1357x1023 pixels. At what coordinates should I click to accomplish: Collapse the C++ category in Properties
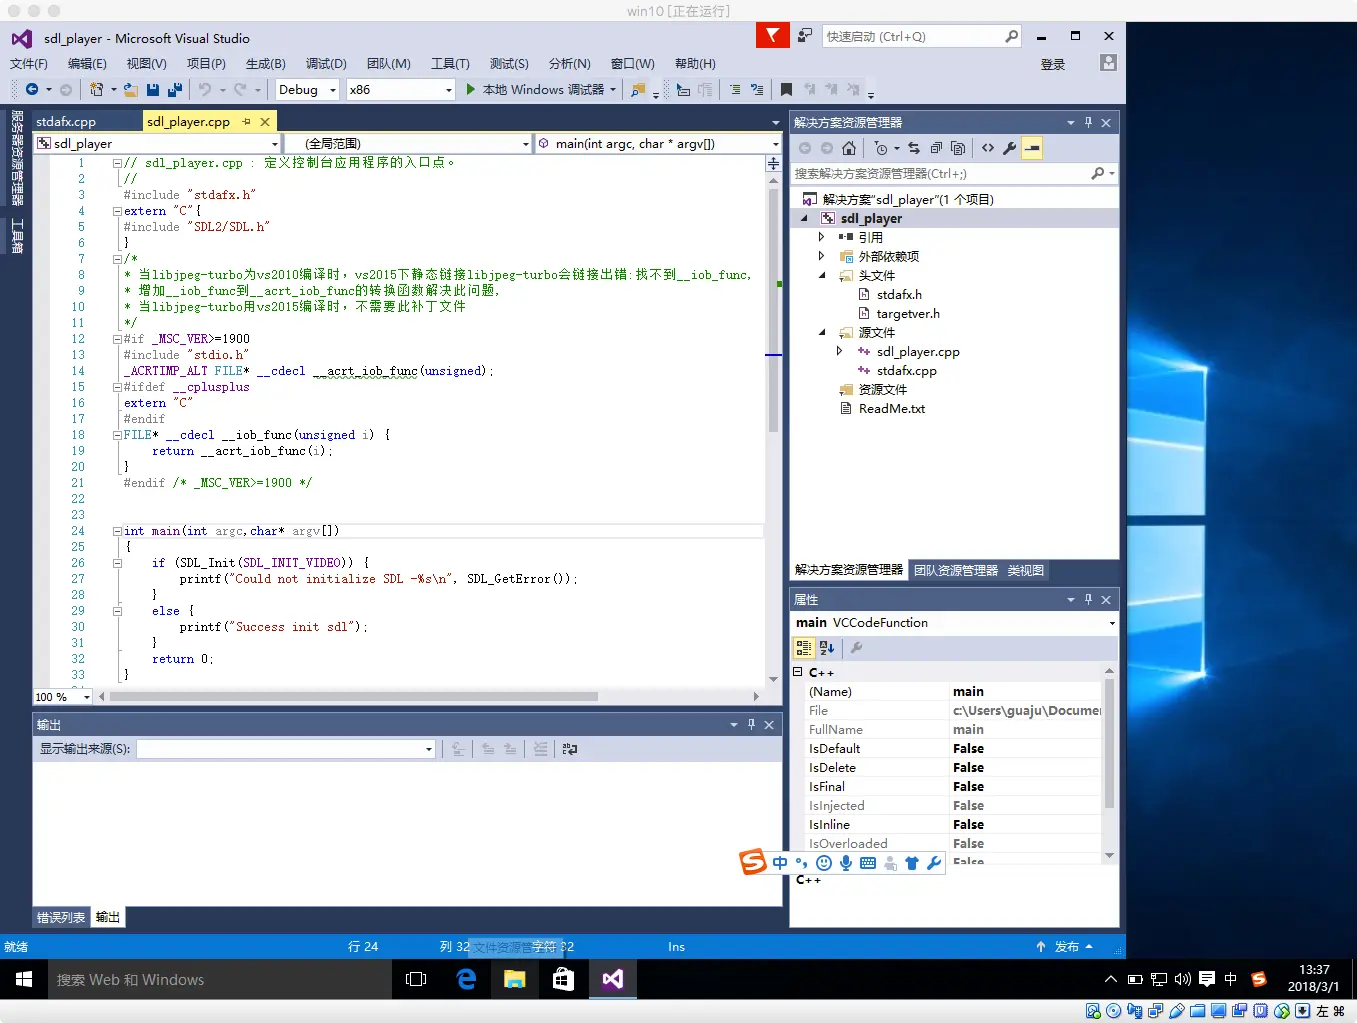[798, 672]
